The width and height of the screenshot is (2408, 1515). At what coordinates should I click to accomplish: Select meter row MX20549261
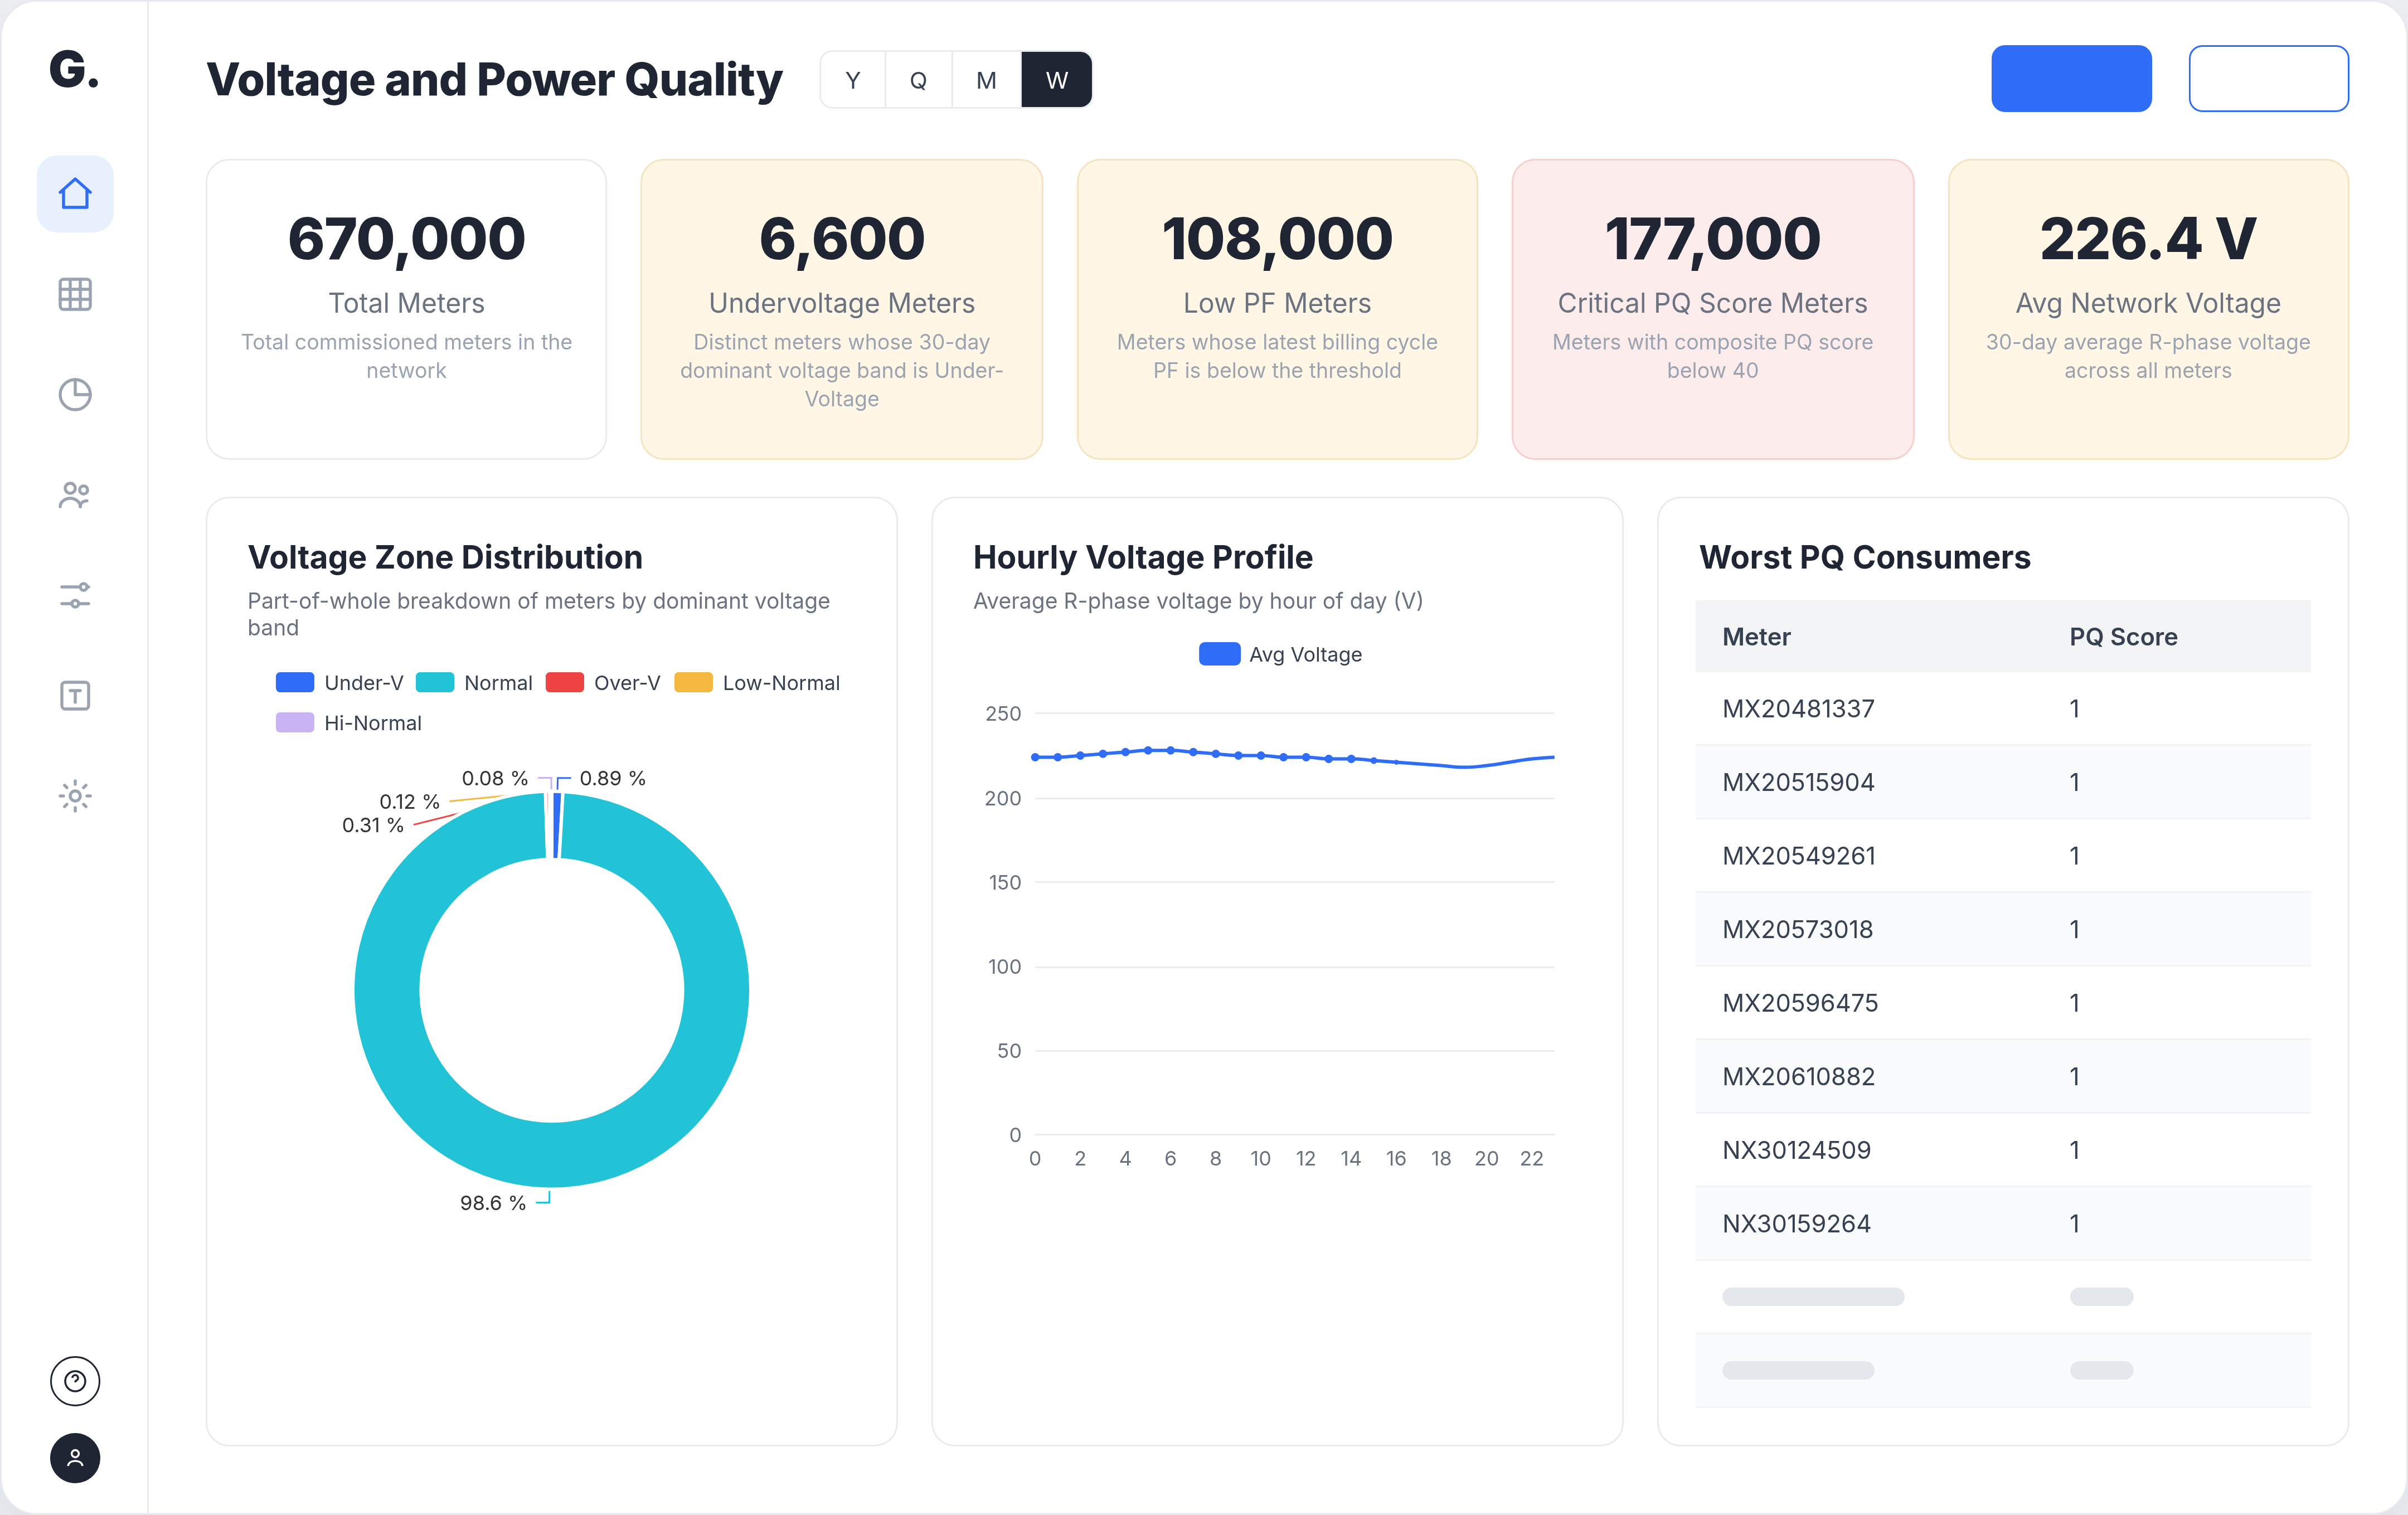click(x=2003, y=856)
